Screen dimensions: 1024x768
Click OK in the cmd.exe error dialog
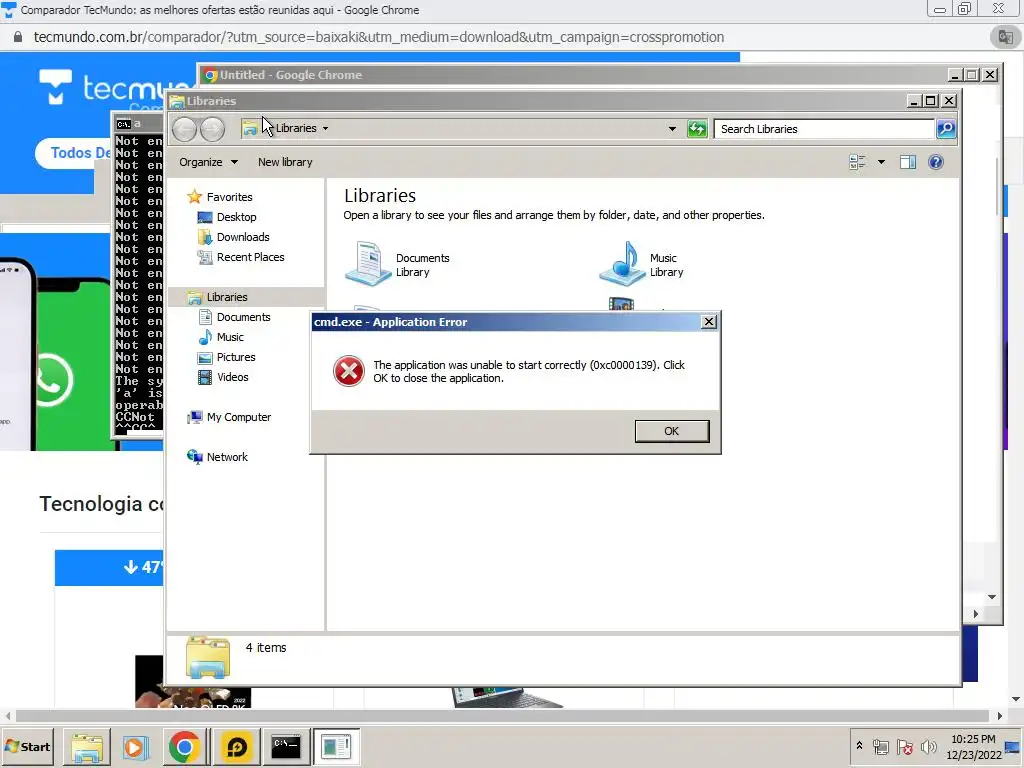671,431
